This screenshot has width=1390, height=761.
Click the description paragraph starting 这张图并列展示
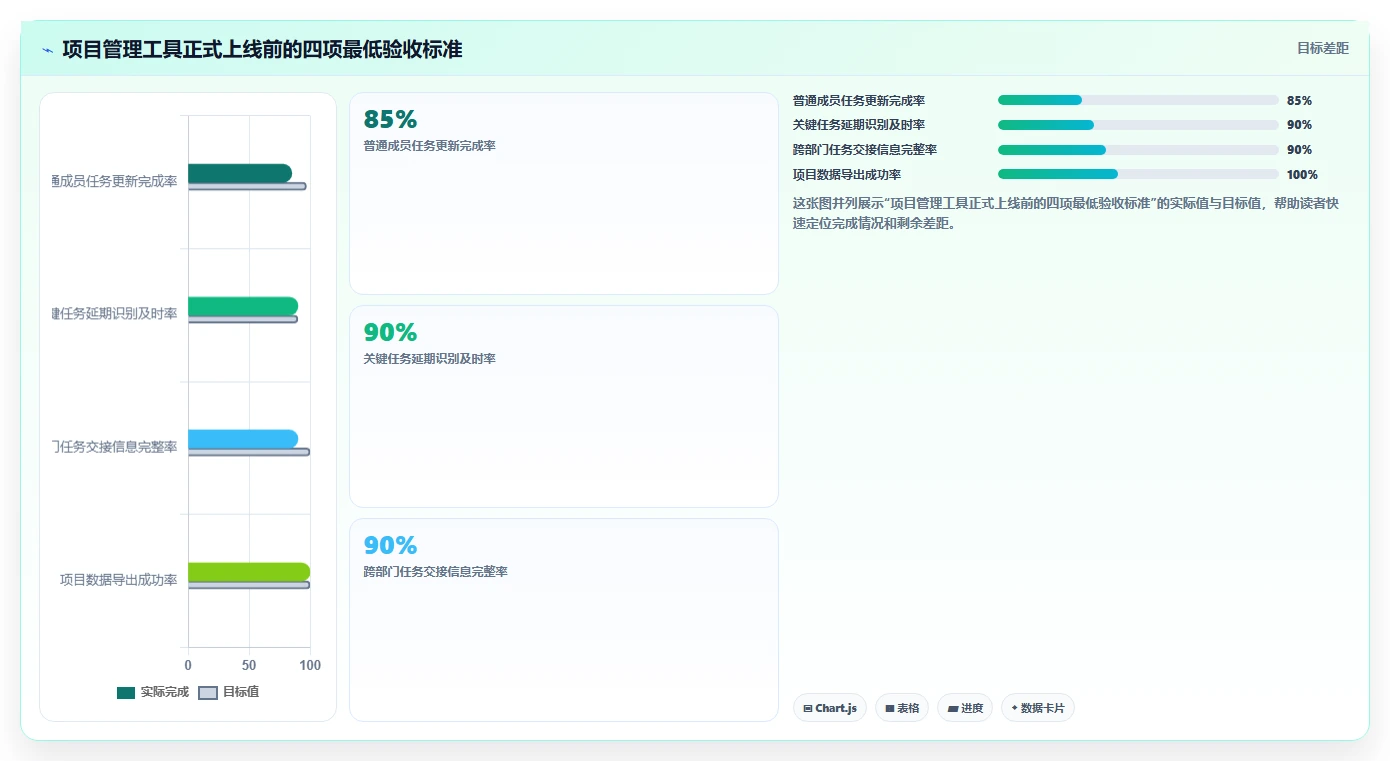[1065, 213]
